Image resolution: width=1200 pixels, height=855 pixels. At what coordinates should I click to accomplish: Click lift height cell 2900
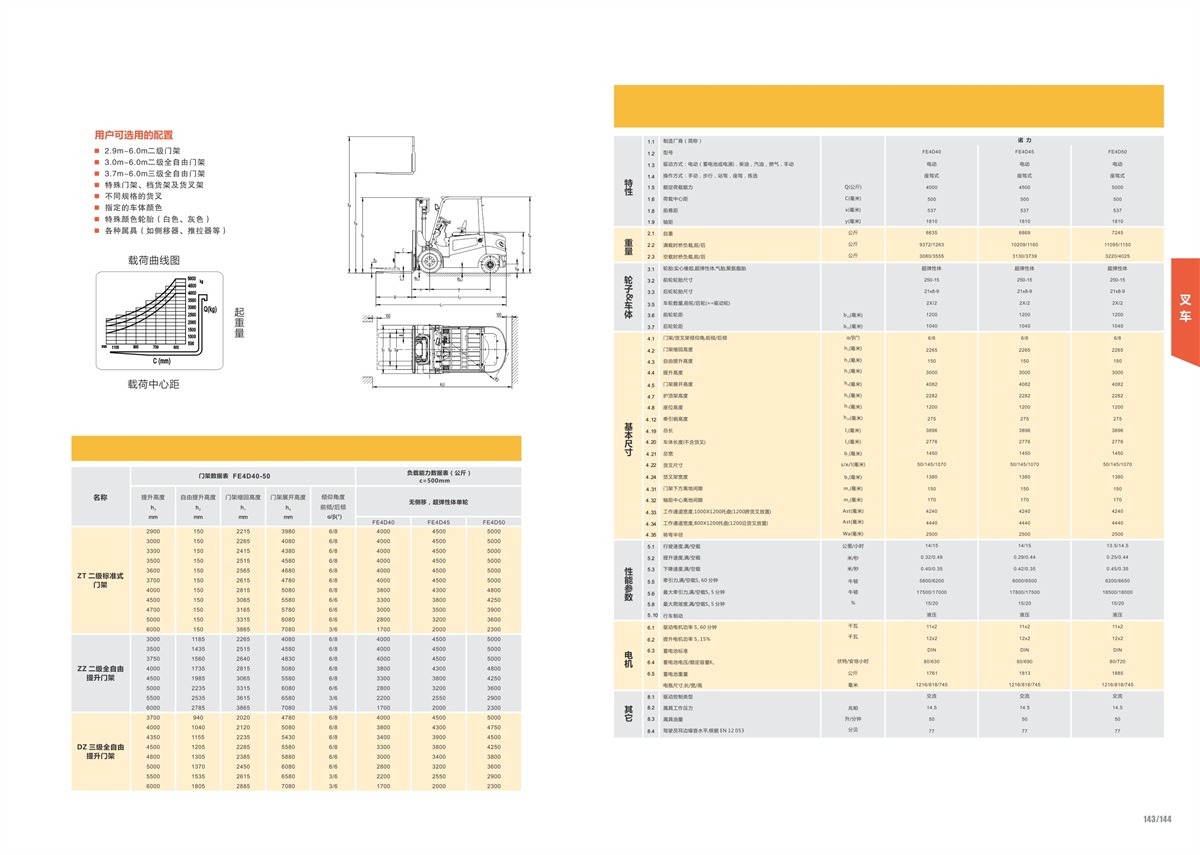(153, 531)
